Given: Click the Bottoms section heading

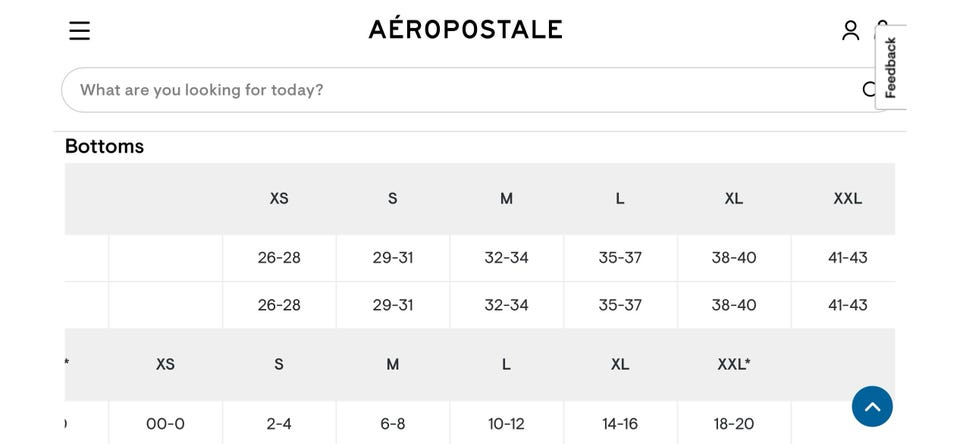Looking at the screenshot, I should [104, 146].
